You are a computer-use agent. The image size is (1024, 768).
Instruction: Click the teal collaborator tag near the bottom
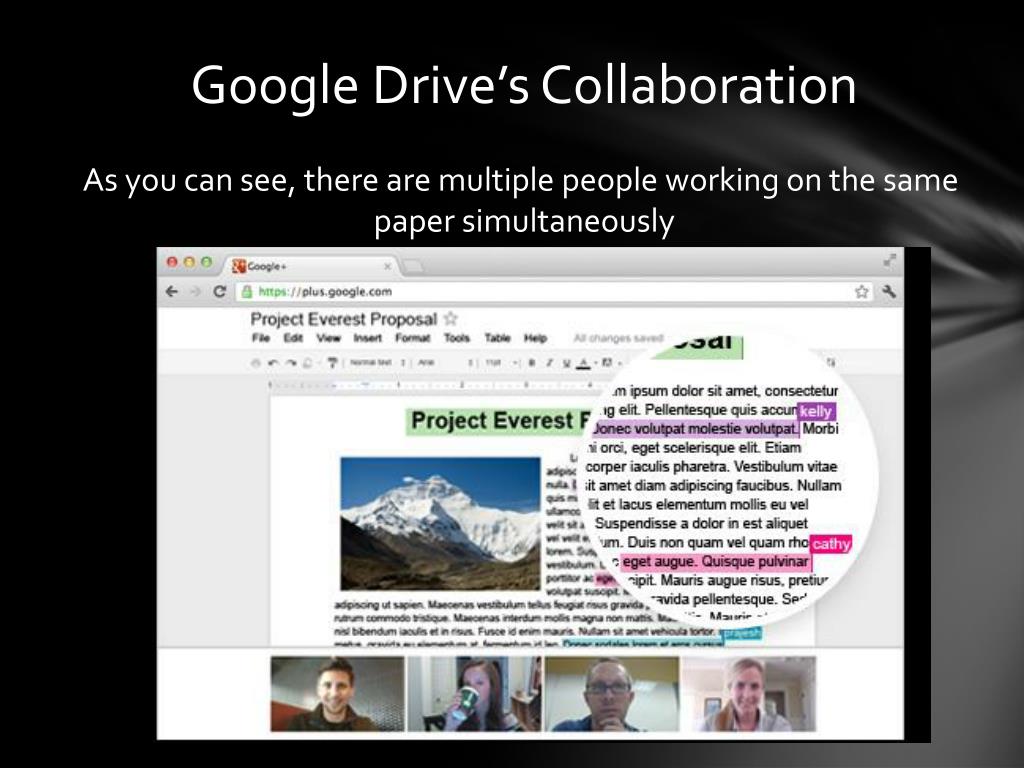740,633
